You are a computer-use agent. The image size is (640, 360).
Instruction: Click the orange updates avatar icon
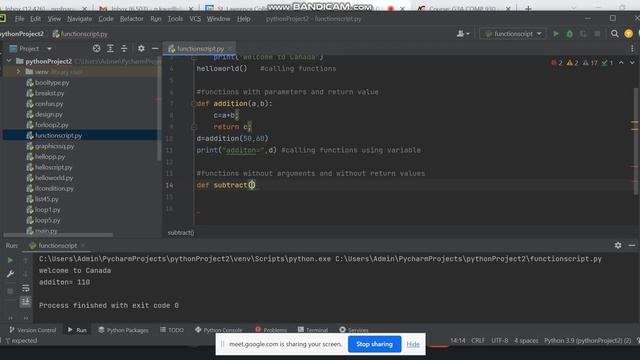pyautogui.click(x=629, y=34)
